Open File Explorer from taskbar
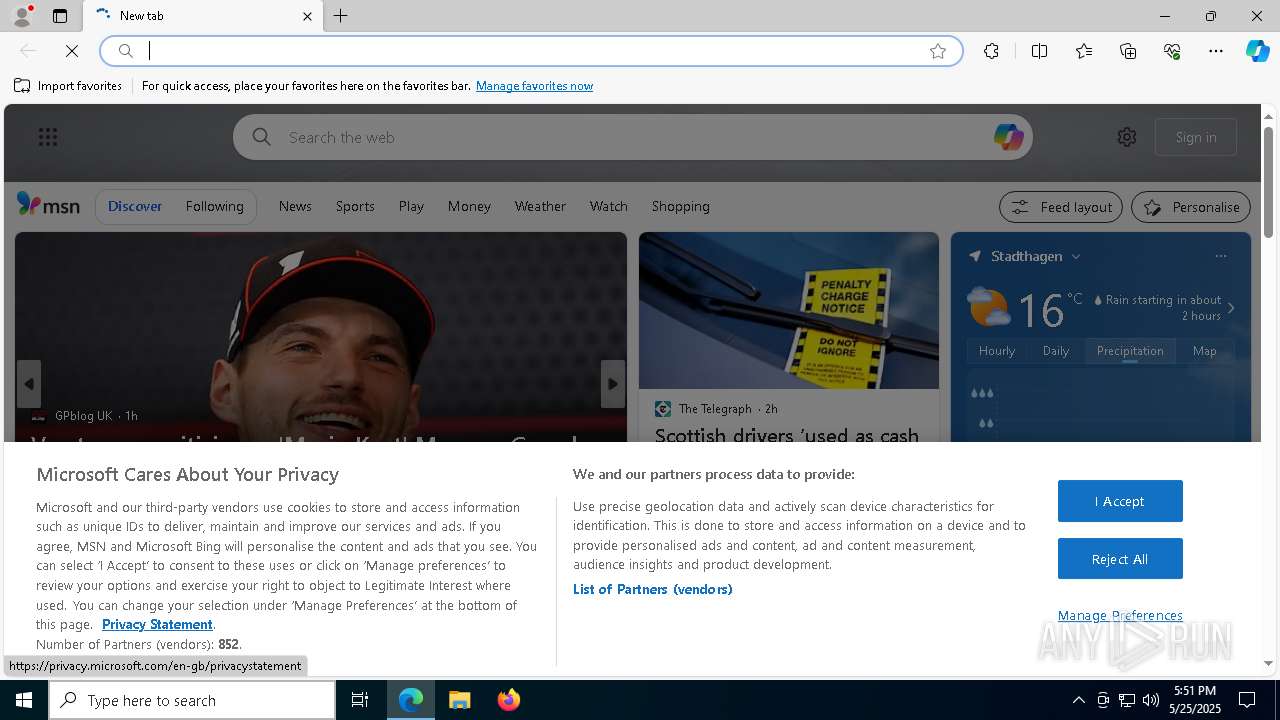 [460, 700]
